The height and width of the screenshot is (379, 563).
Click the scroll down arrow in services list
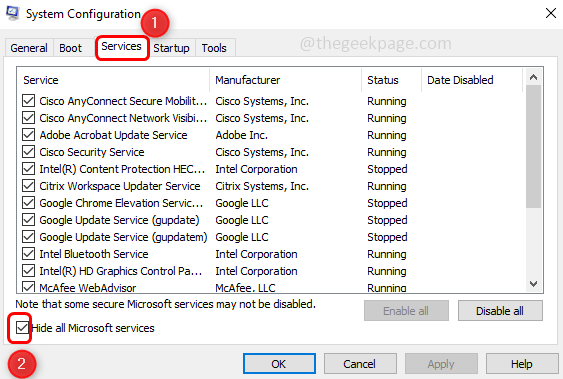coord(534,284)
